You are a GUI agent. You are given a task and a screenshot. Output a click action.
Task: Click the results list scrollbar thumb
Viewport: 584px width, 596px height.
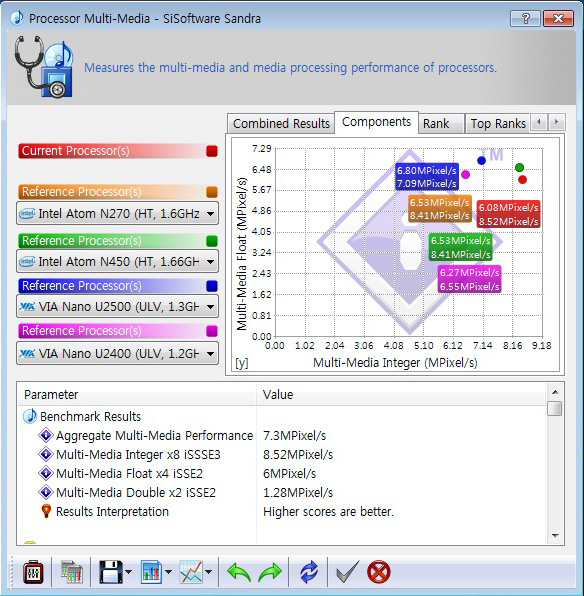(x=555, y=409)
